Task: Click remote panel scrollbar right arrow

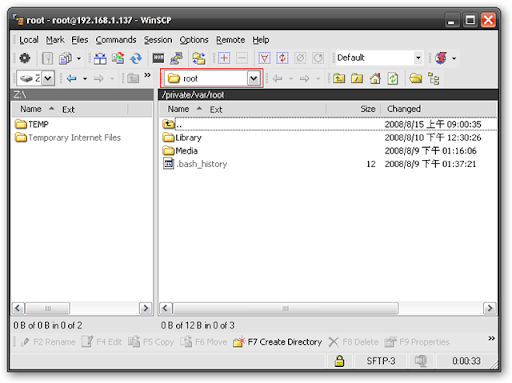Action: pyautogui.click(x=490, y=308)
